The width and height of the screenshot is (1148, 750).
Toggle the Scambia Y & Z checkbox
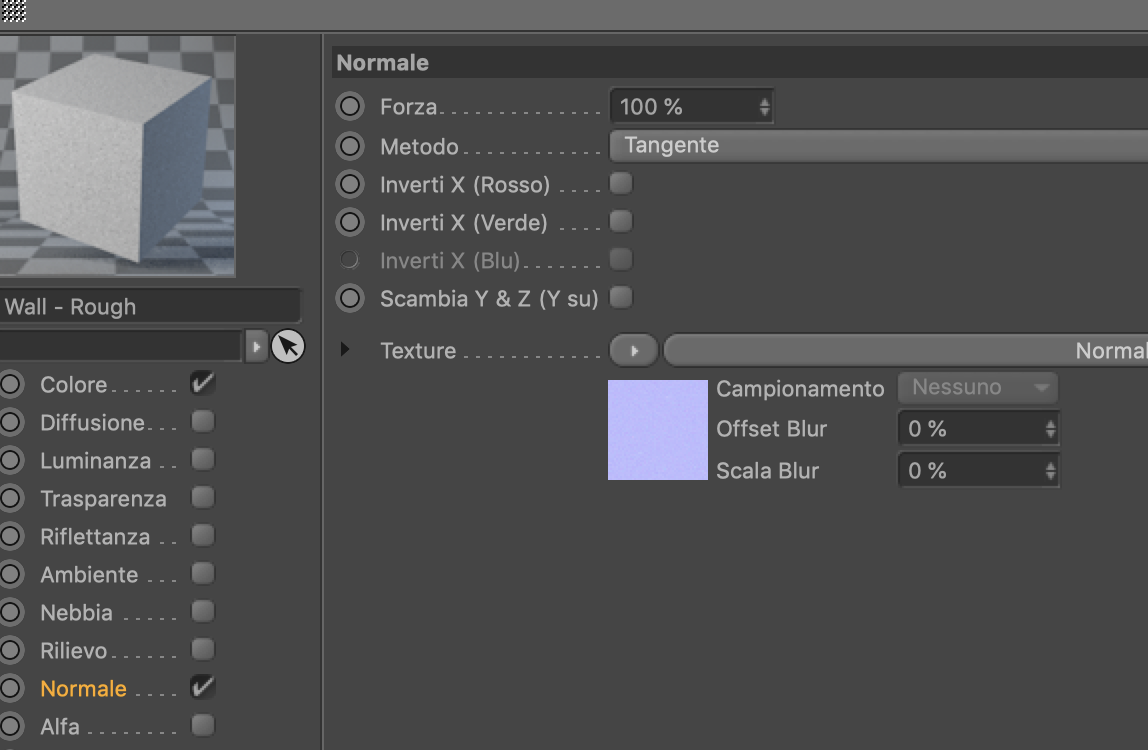point(621,297)
